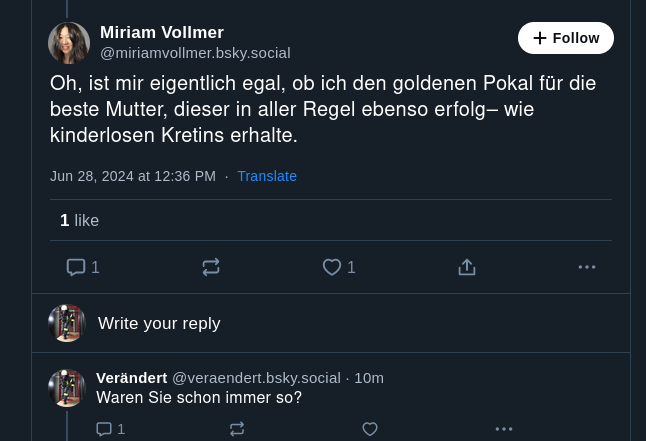Viewport: 646px width, 441px height.
Task: Repost Miriam Vollmer's post
Action: (x=211, y=267)
